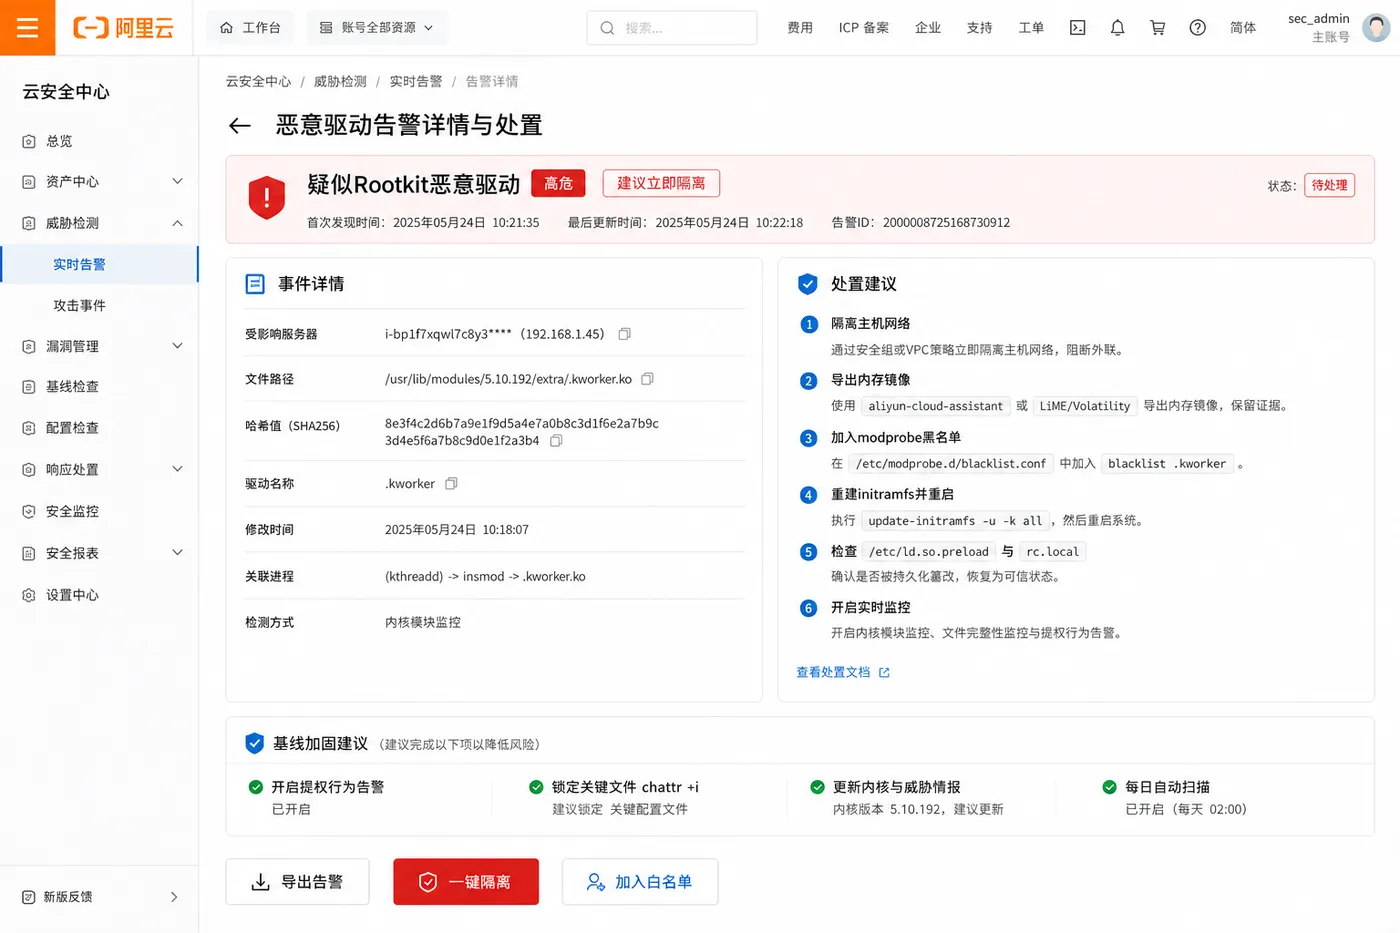Viewport: 1400px width, 933px height.
Task: Open 配置检查 in the sidebar
Action: tap(99, 427)
